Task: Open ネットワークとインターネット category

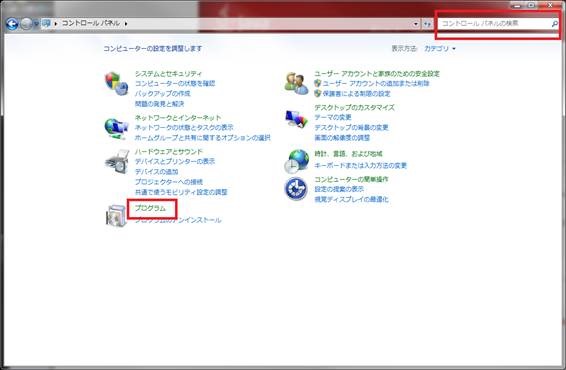Action: pyautogui.click(x=178, y=118)
